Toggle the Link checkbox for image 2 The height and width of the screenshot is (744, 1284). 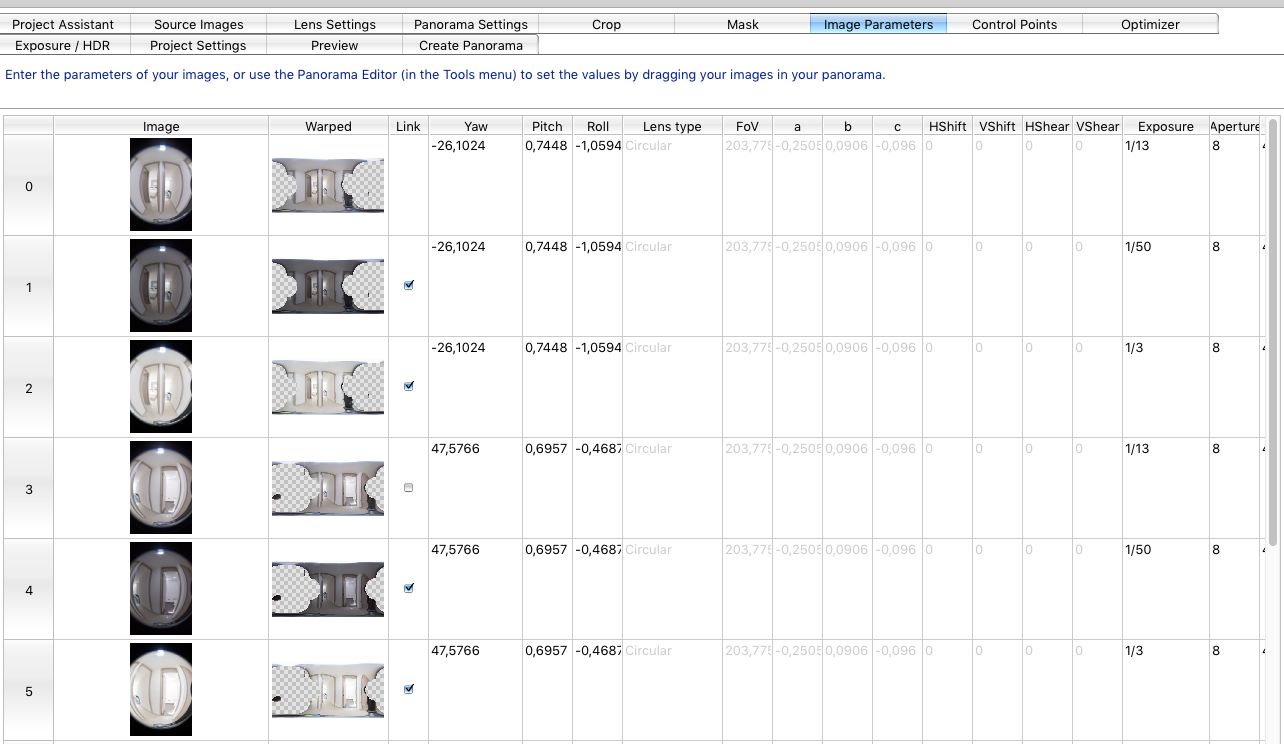[x=408, y=386]
